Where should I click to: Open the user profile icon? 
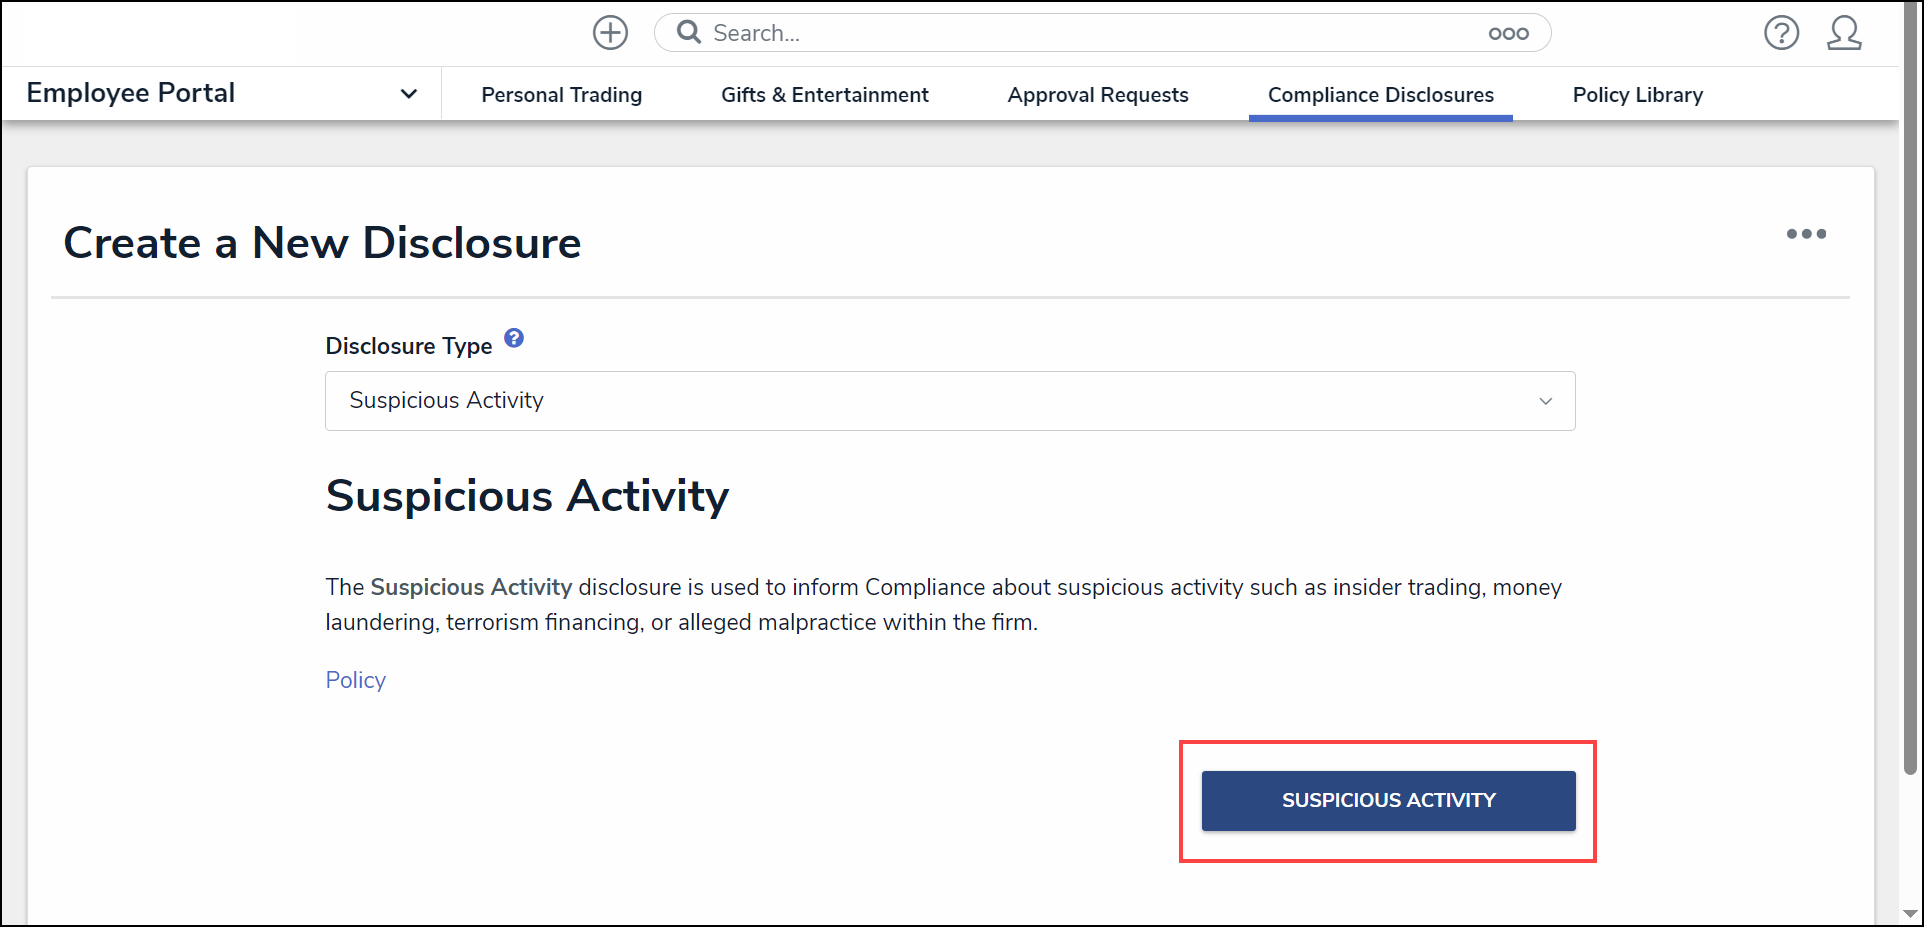pyautogui.click(x=1843, y=33)
